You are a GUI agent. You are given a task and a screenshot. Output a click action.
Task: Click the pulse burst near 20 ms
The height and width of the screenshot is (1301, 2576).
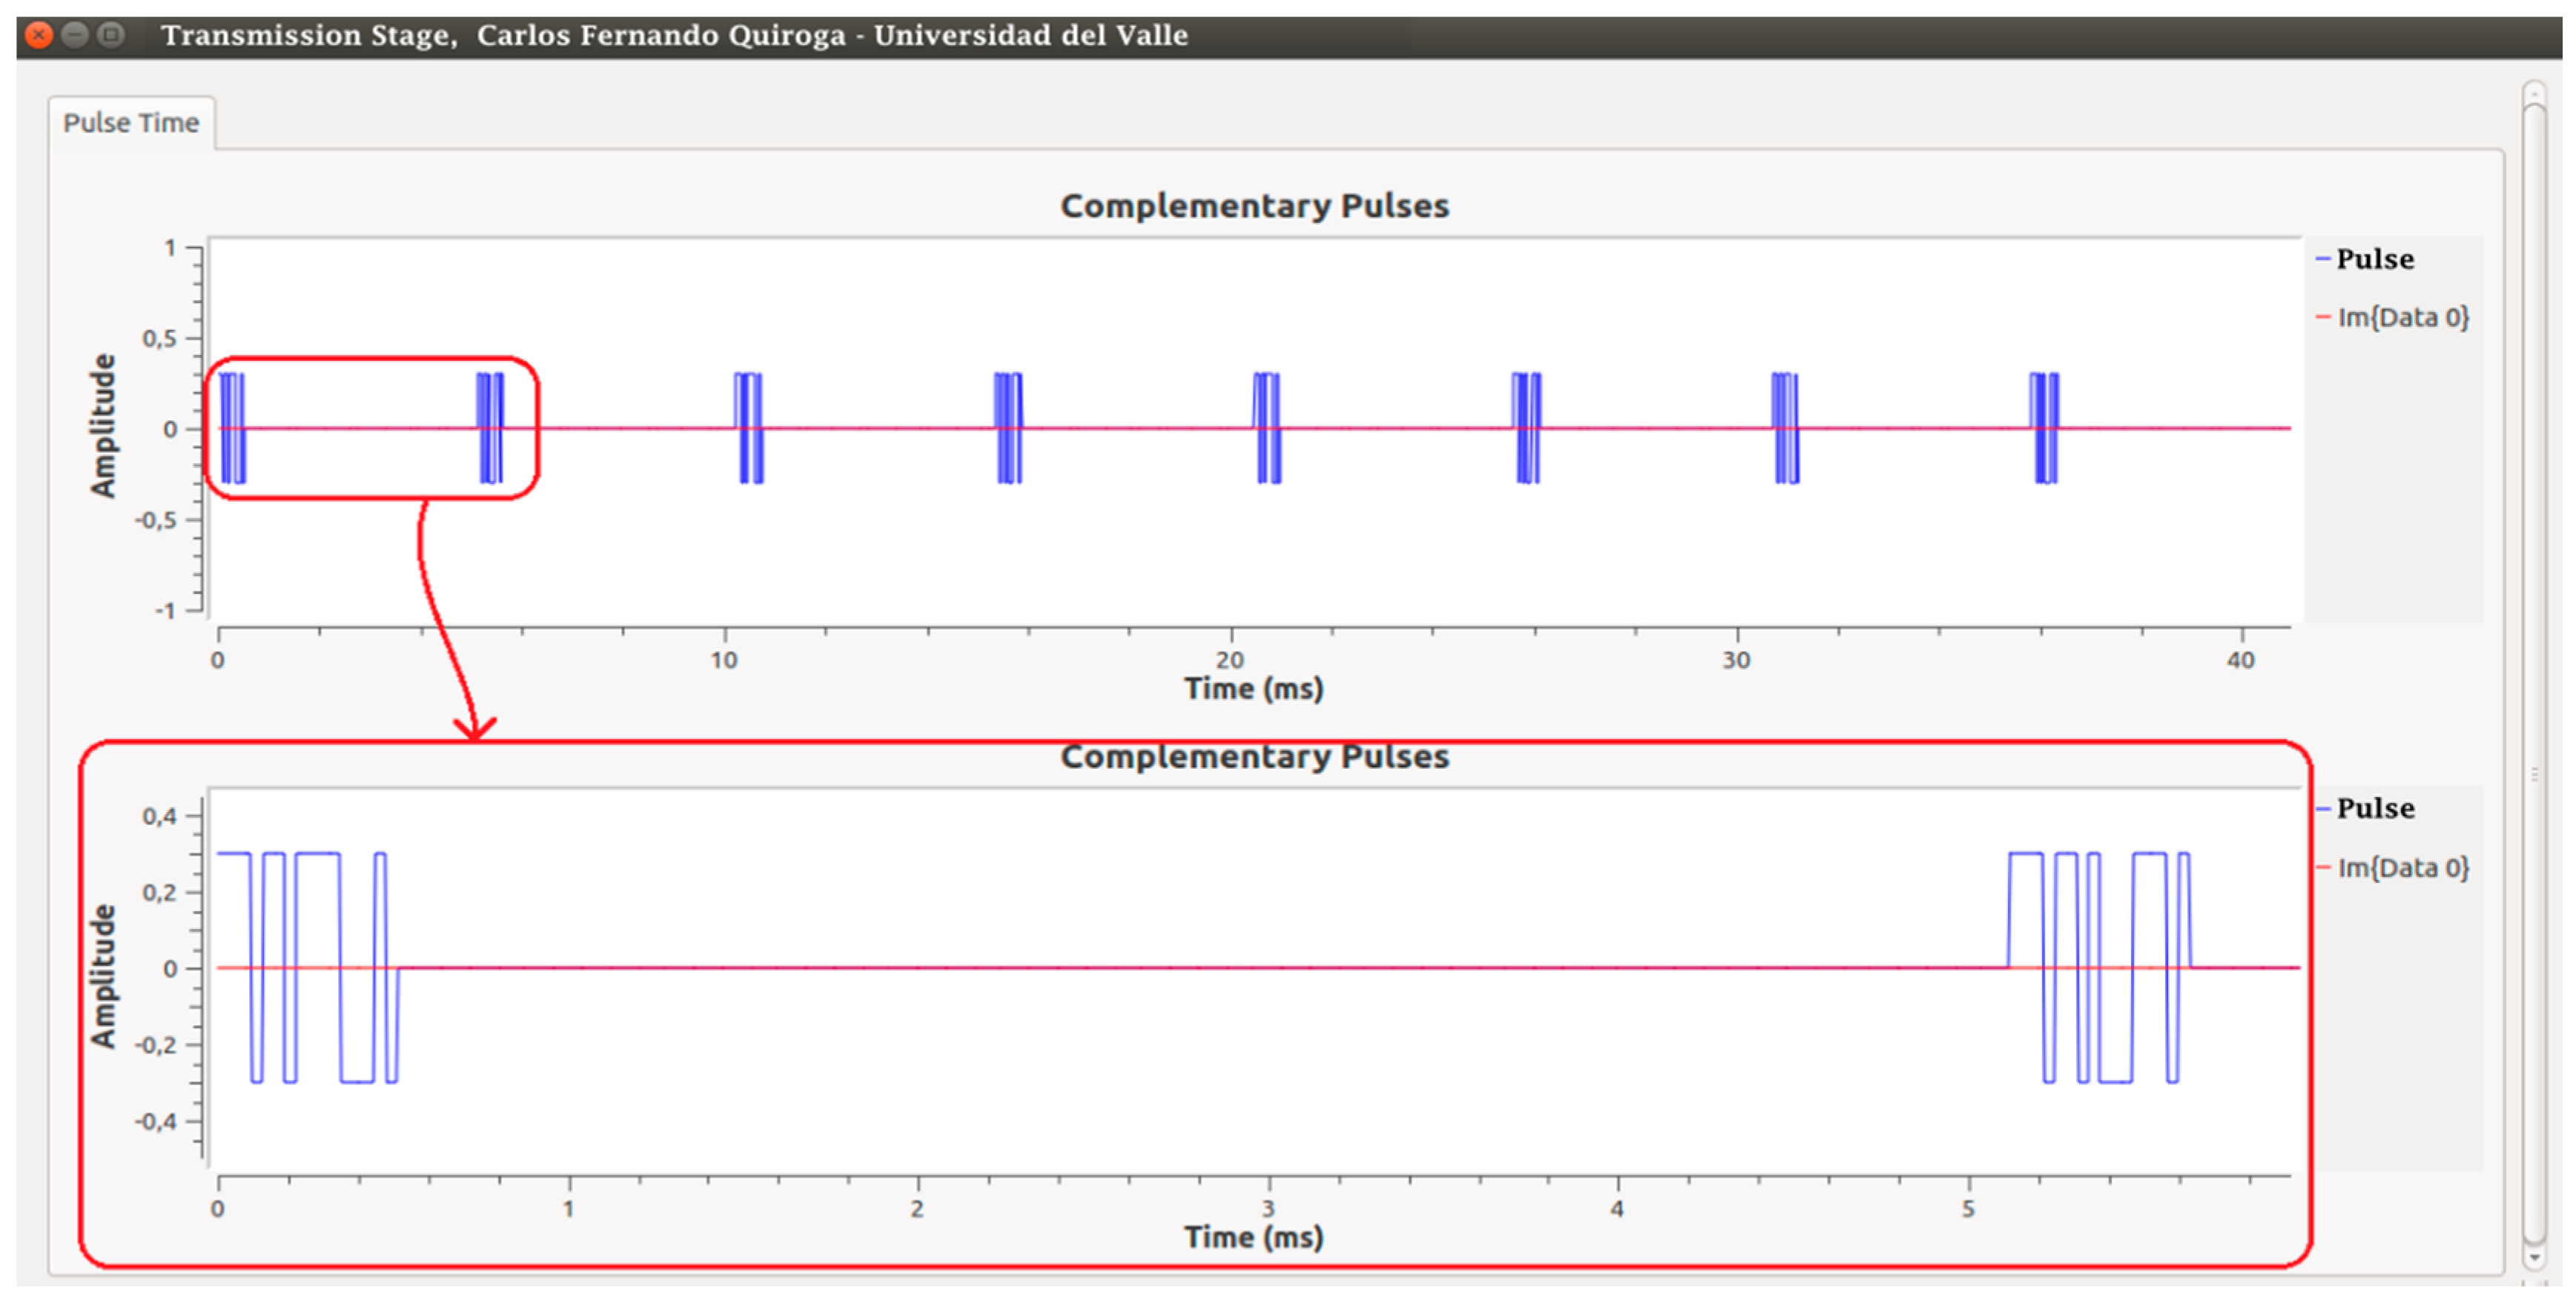[x=1267, y=428]
